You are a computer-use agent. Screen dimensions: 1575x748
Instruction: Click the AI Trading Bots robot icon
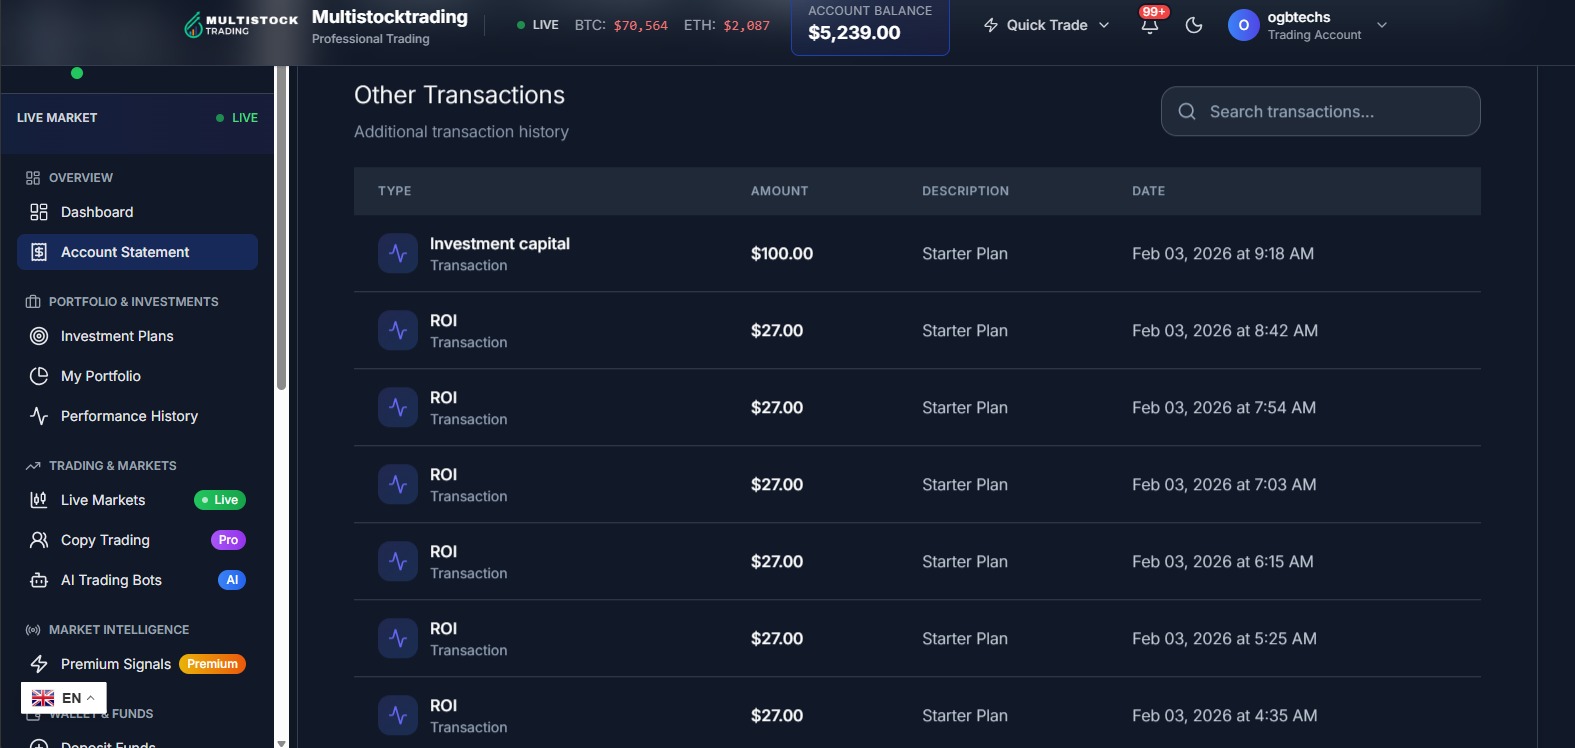(x=39, y=580)
